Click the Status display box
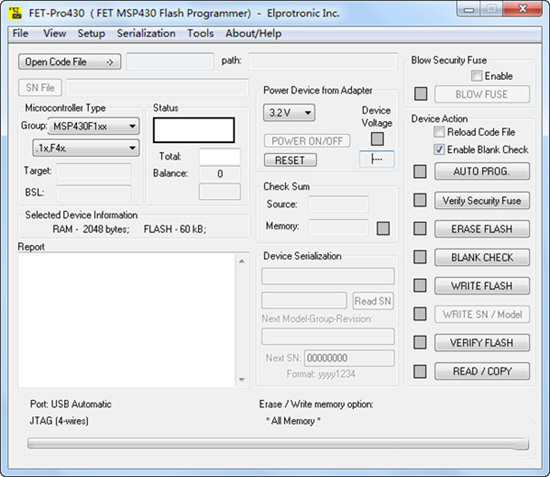550x477 pixels. coord(194,130)
